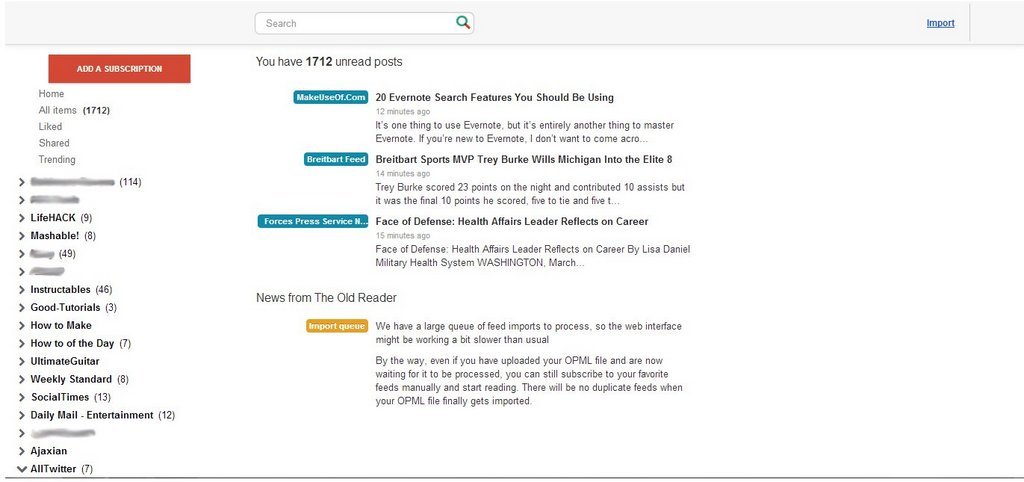Collapse the AllTwitter folder

coord(22,469)
